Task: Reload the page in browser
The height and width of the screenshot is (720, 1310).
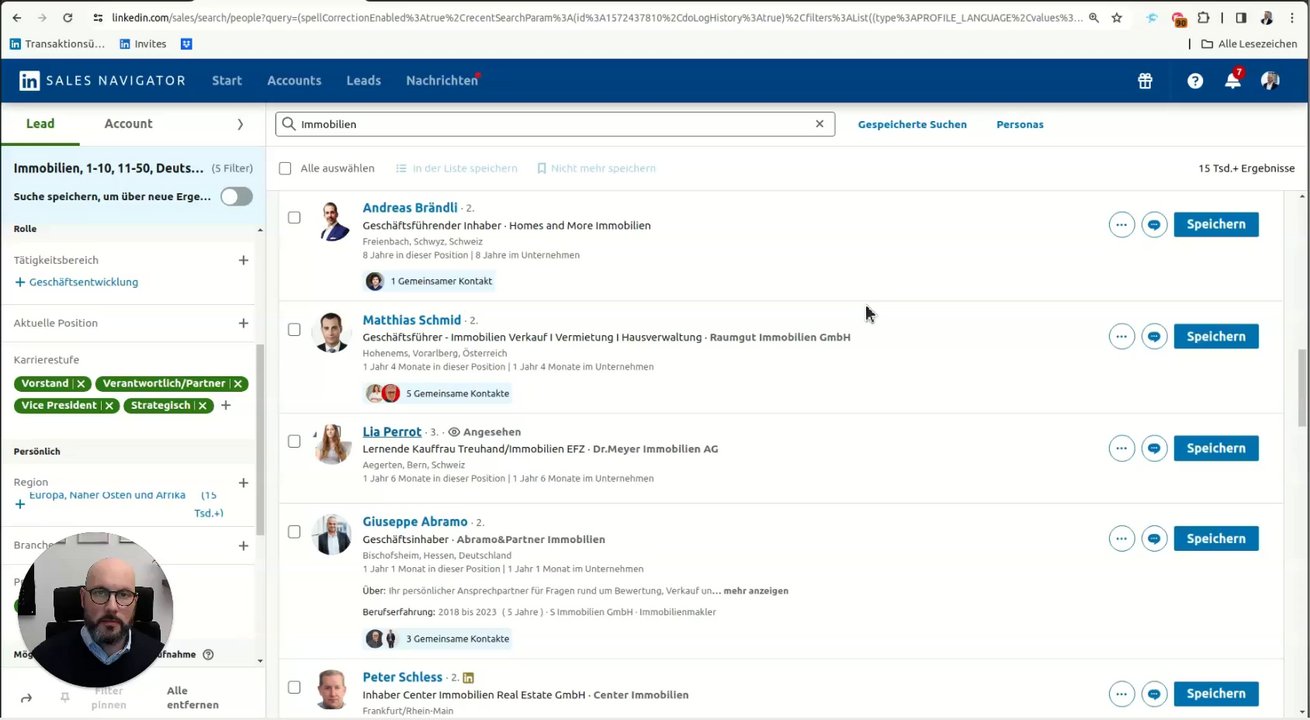Action: pos(67,18)
